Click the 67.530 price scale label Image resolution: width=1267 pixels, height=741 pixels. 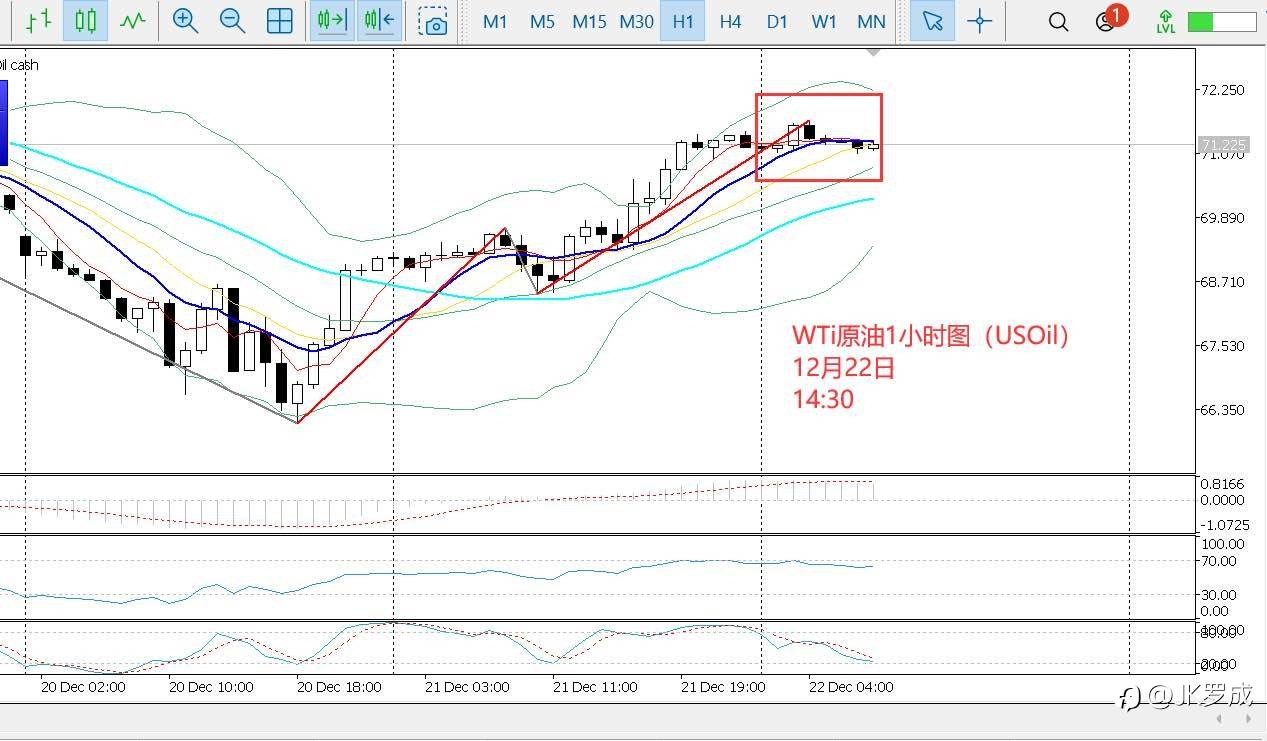tap(1222, 346)
